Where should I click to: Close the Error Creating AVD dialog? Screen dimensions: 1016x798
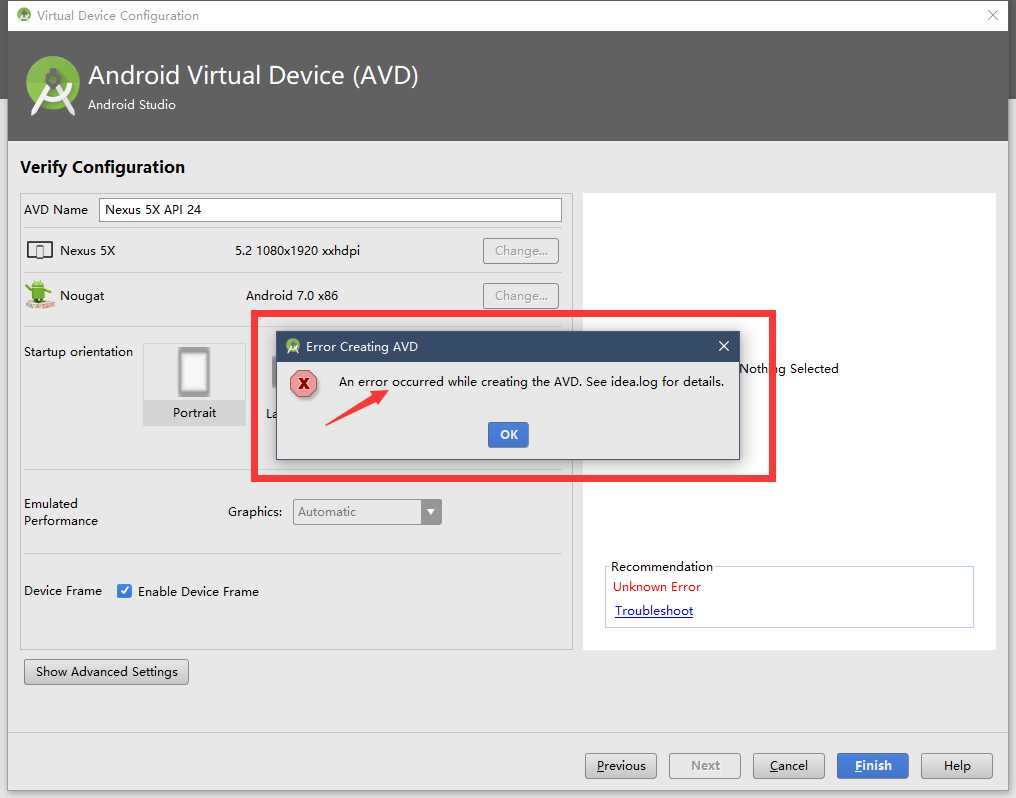[724, 347]
